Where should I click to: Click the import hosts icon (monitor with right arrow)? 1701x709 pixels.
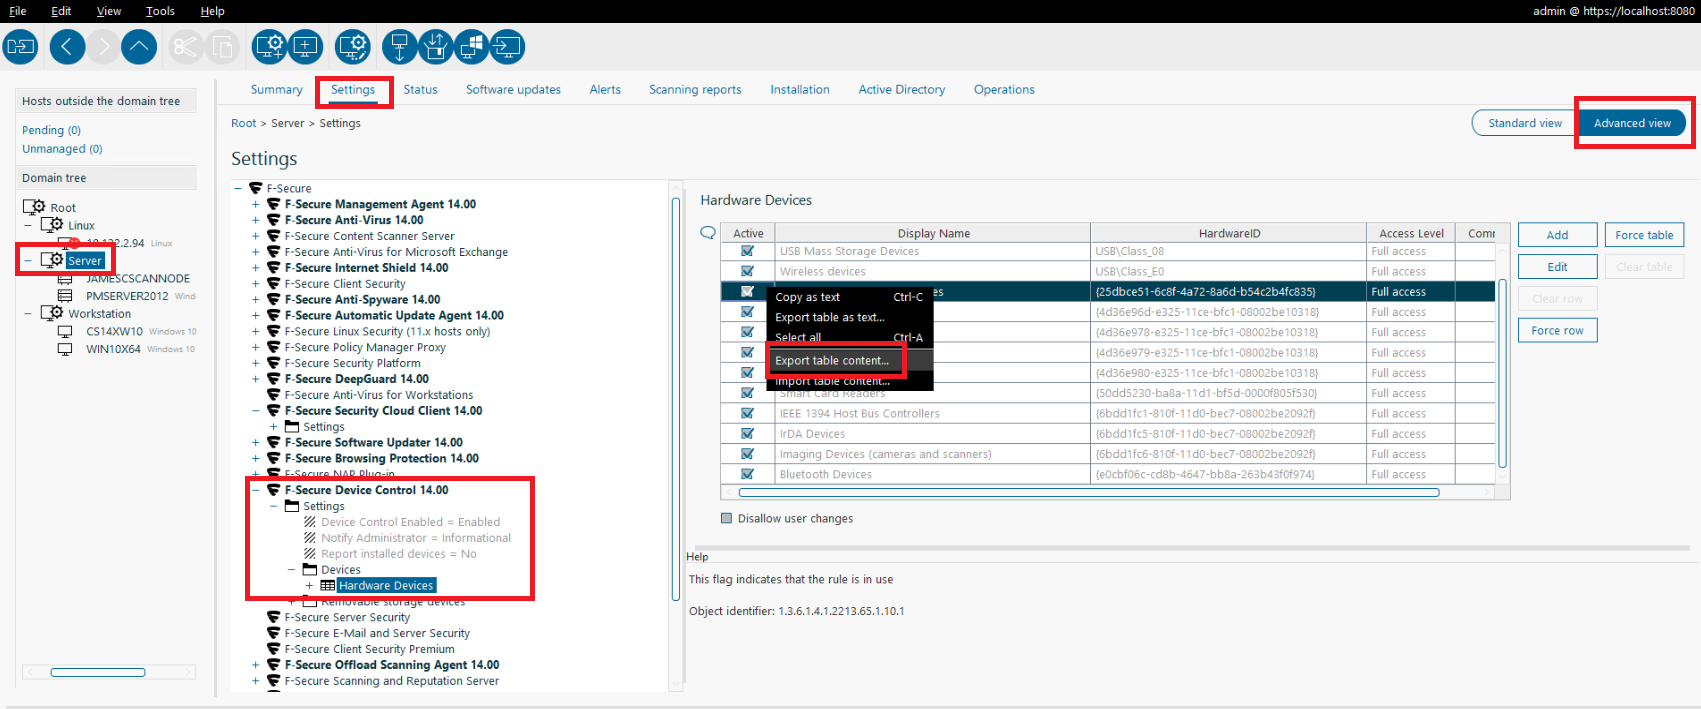coord(507,47)
